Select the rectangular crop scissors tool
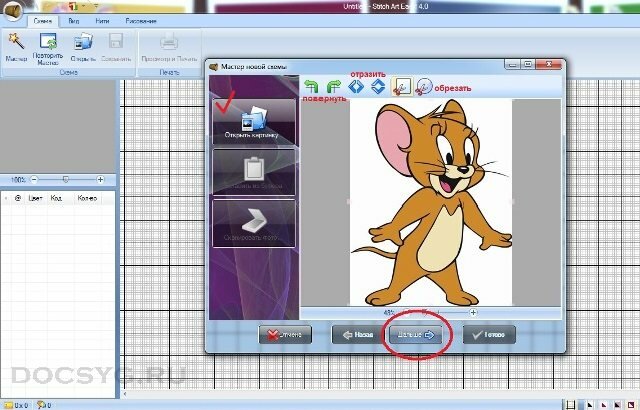This screenshot has width=640, height=410. click(x=402, y=86)
